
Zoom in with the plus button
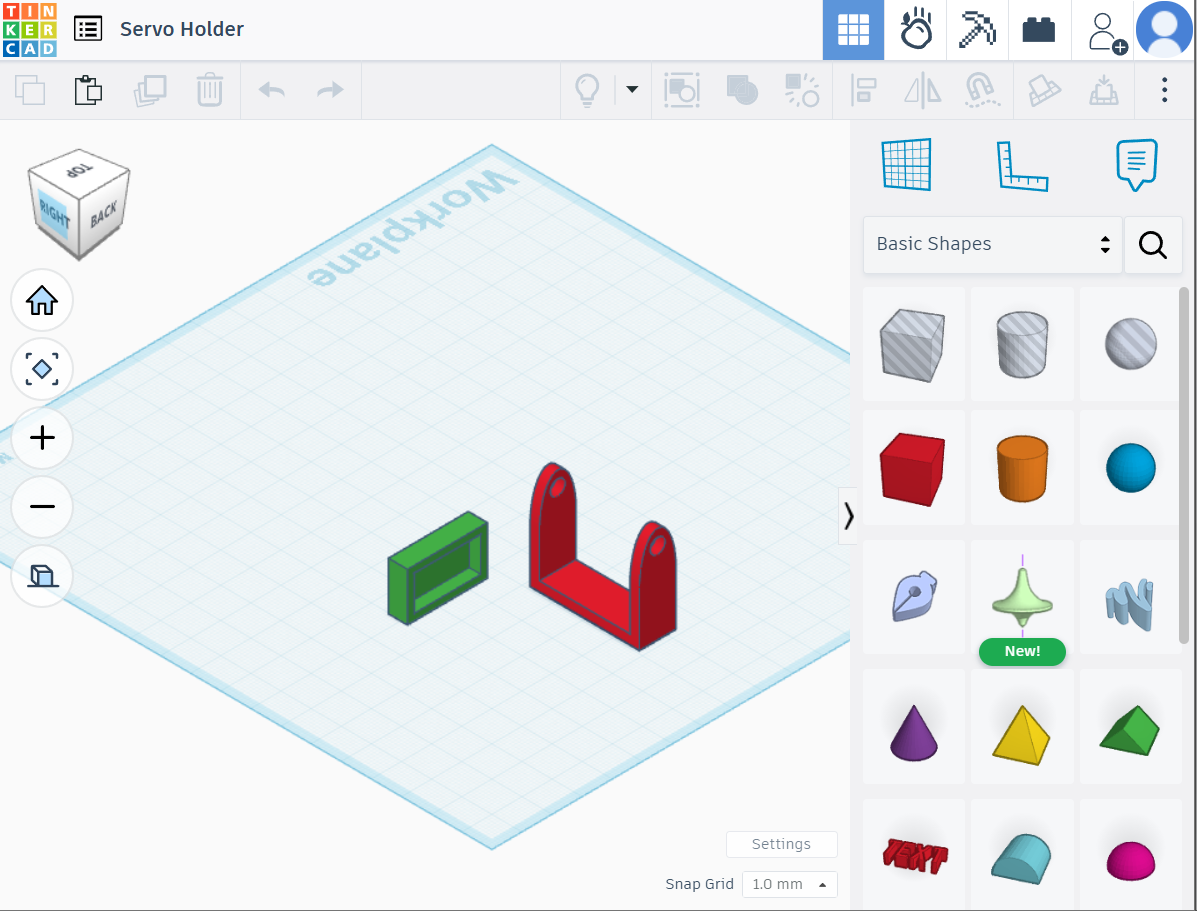tap(42, 438)
